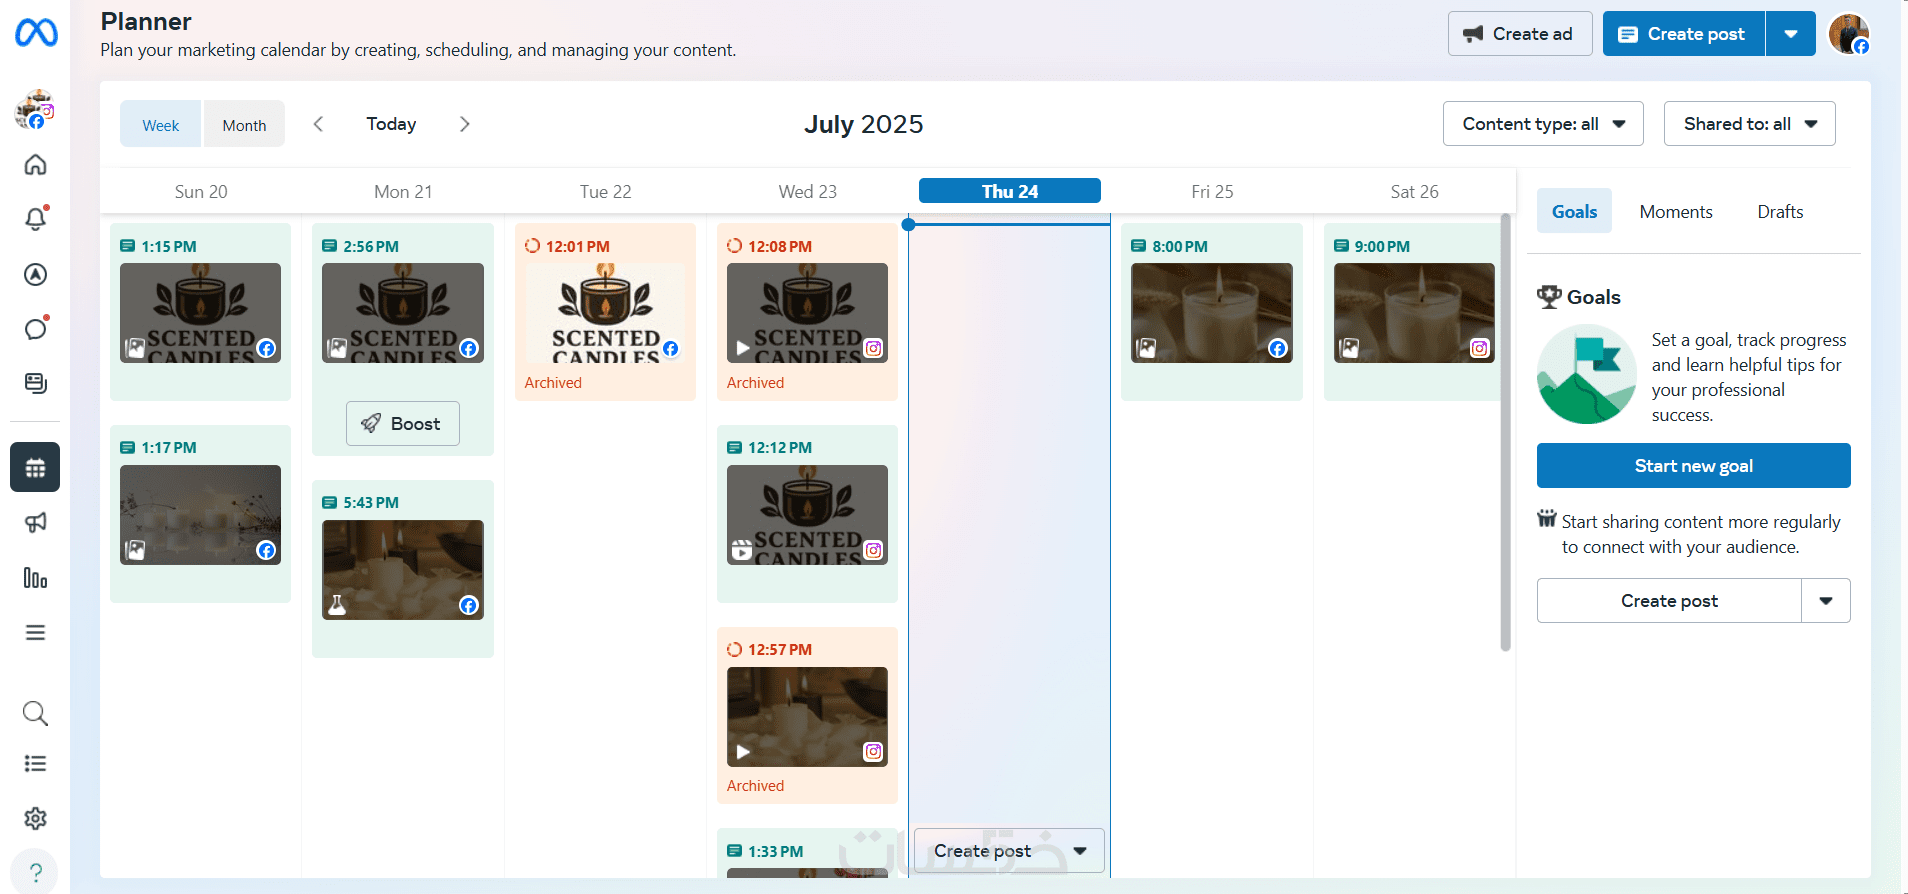This screenshot has height=894, width=1908.
Task: Select the Sun 20 day header
Action: [x=201, y=191]
